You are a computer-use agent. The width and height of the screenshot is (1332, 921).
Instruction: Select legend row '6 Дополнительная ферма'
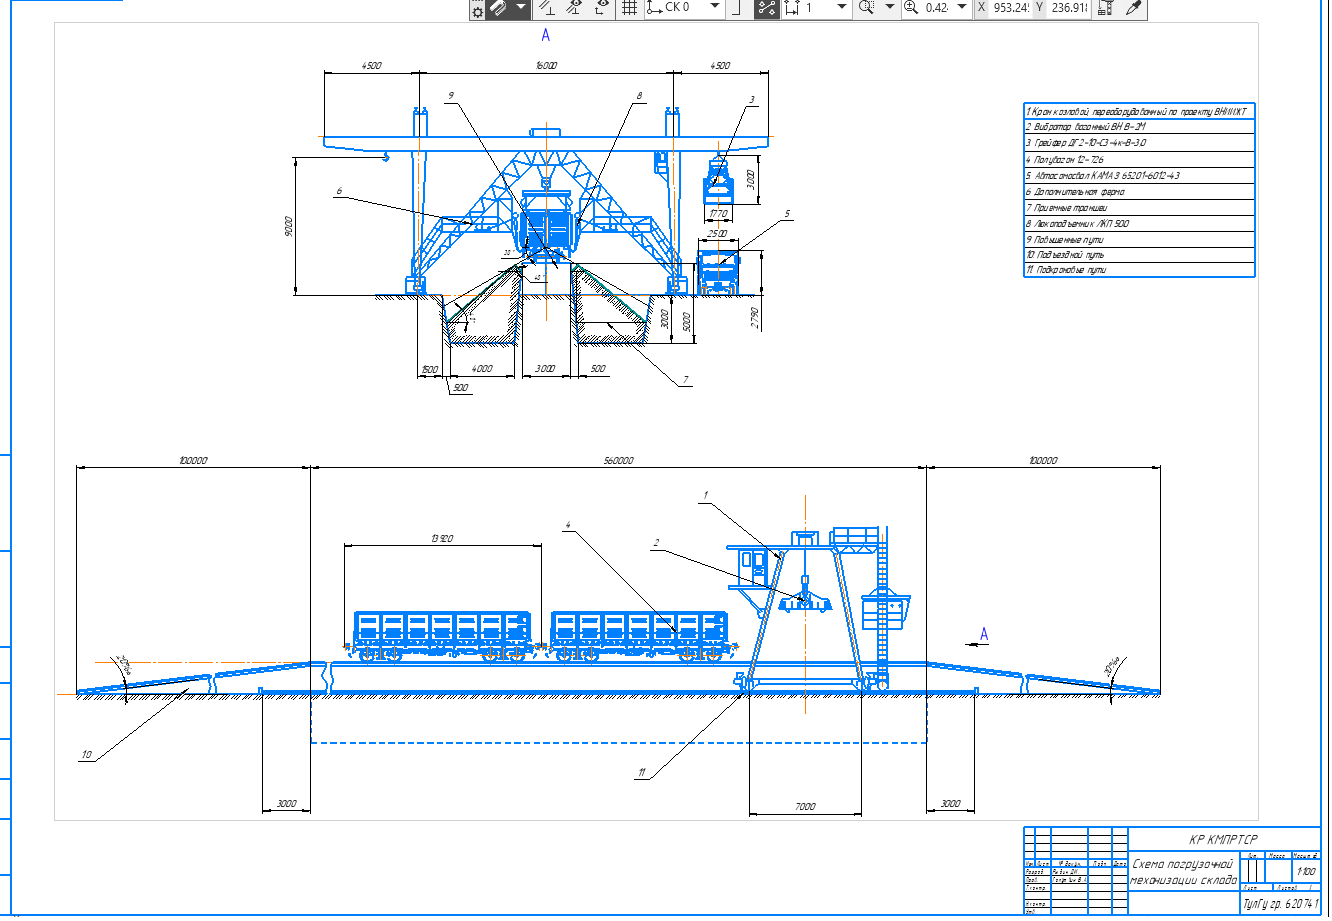[1139, 191]
